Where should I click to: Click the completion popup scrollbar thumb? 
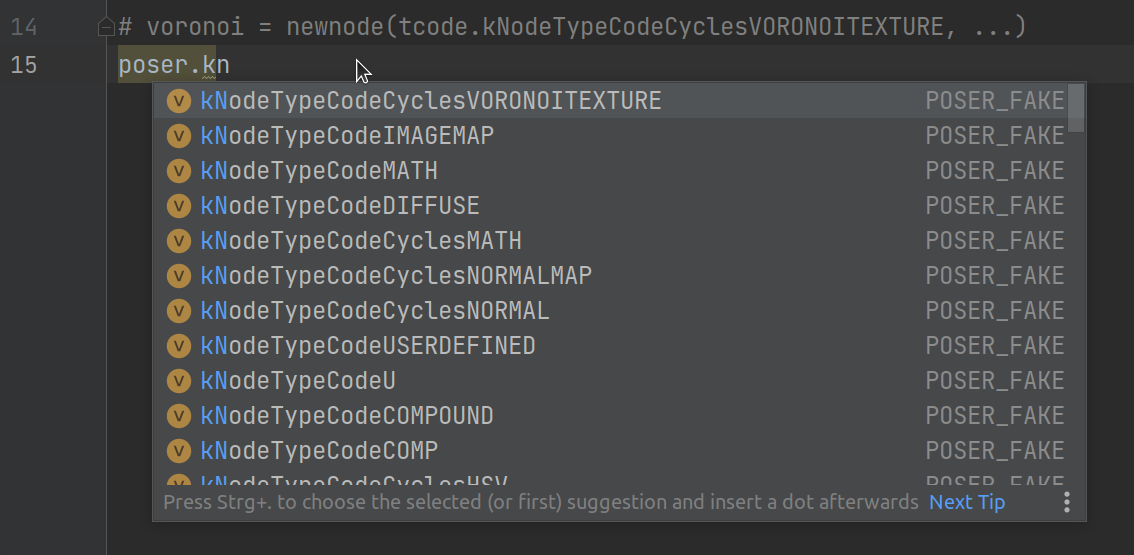[1076, 108]
